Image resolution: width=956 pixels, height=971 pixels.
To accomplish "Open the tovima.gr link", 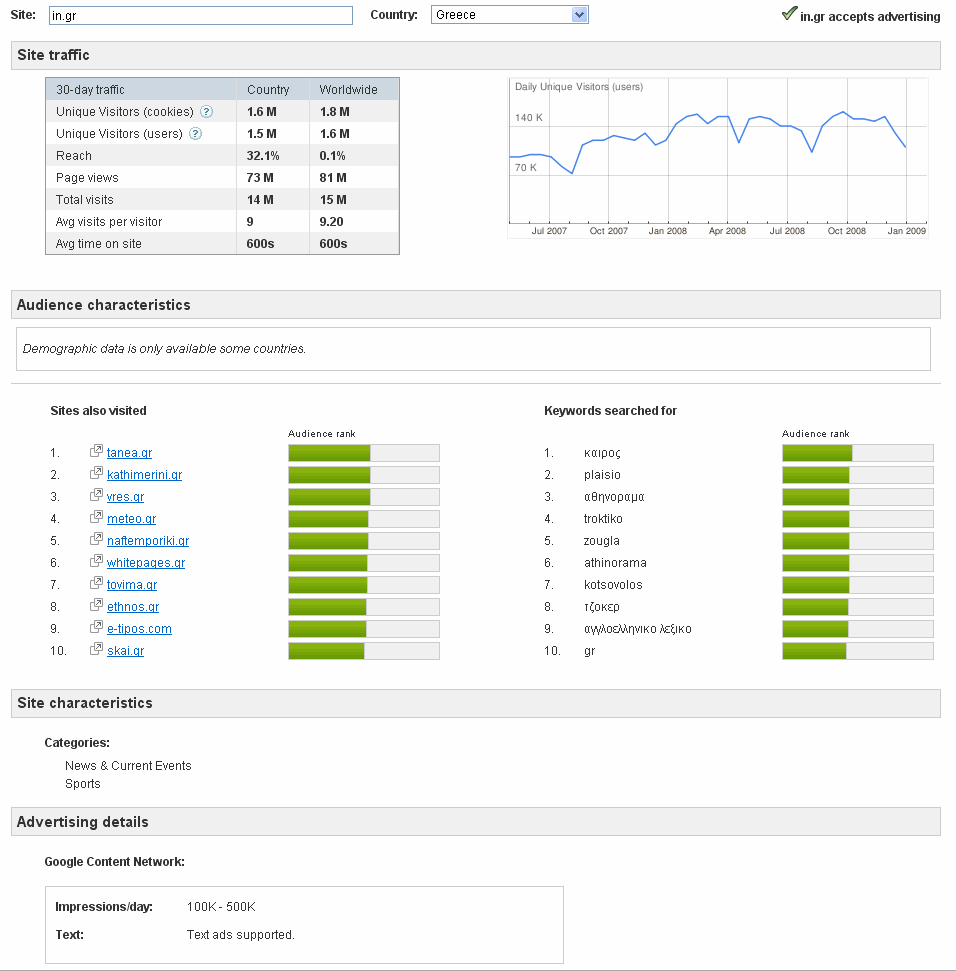I will 132,585.
